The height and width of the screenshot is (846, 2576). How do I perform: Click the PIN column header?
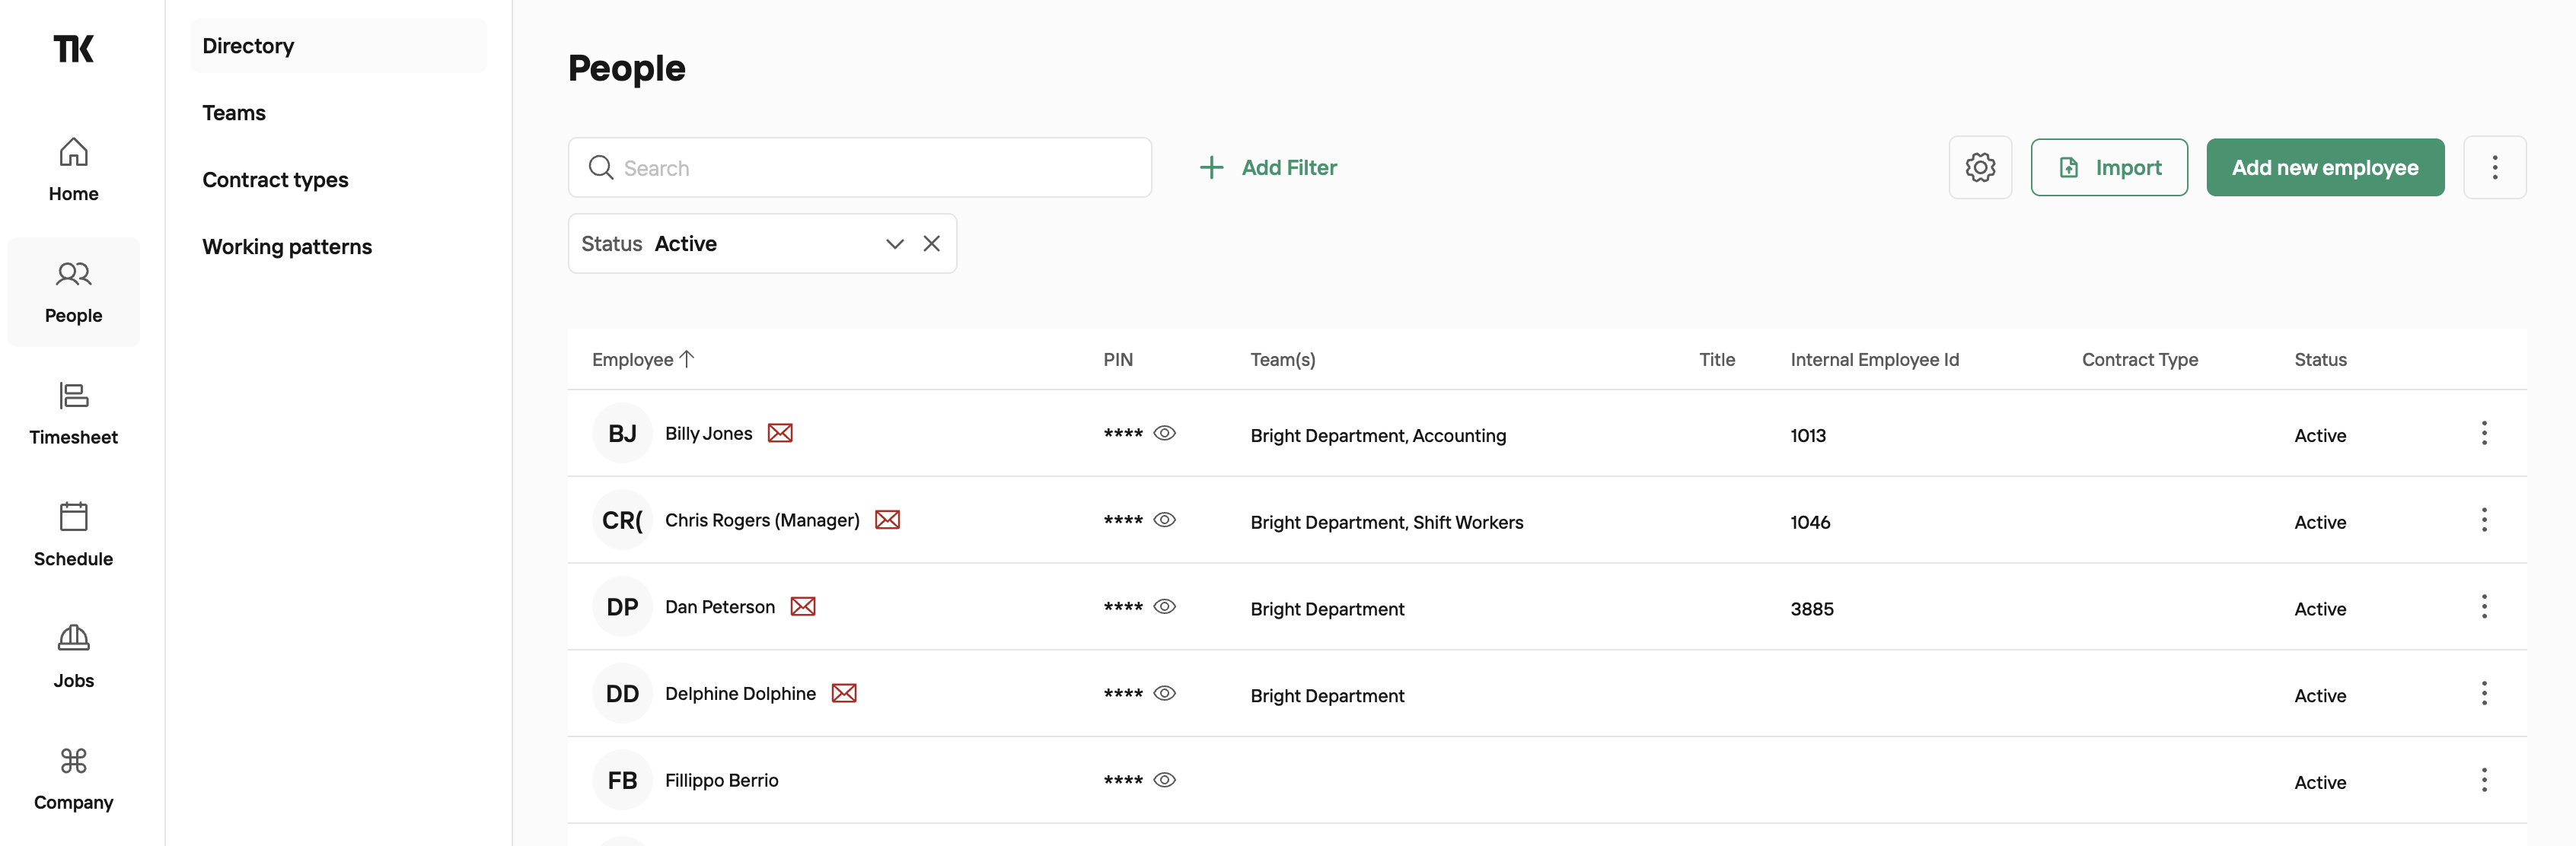pos(1118,359)
